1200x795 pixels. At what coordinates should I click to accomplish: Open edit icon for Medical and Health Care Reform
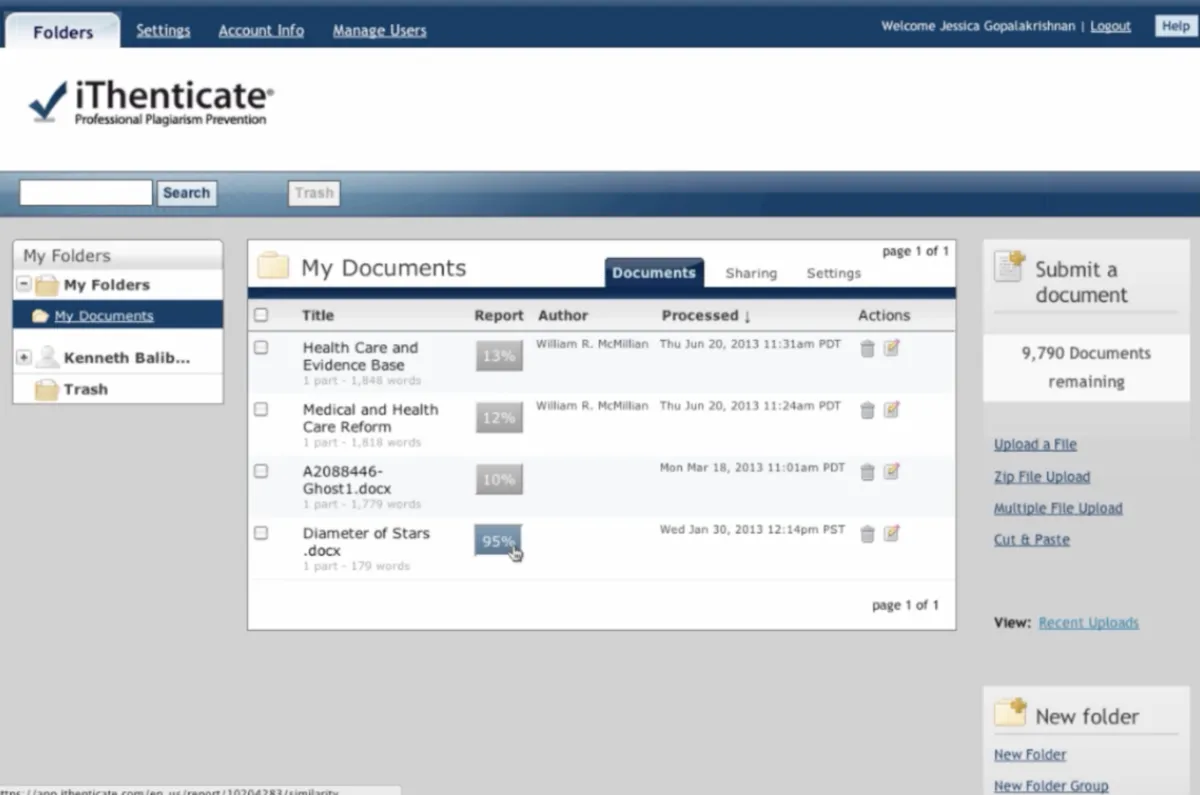pyautogui.click(x=891, y=410)
